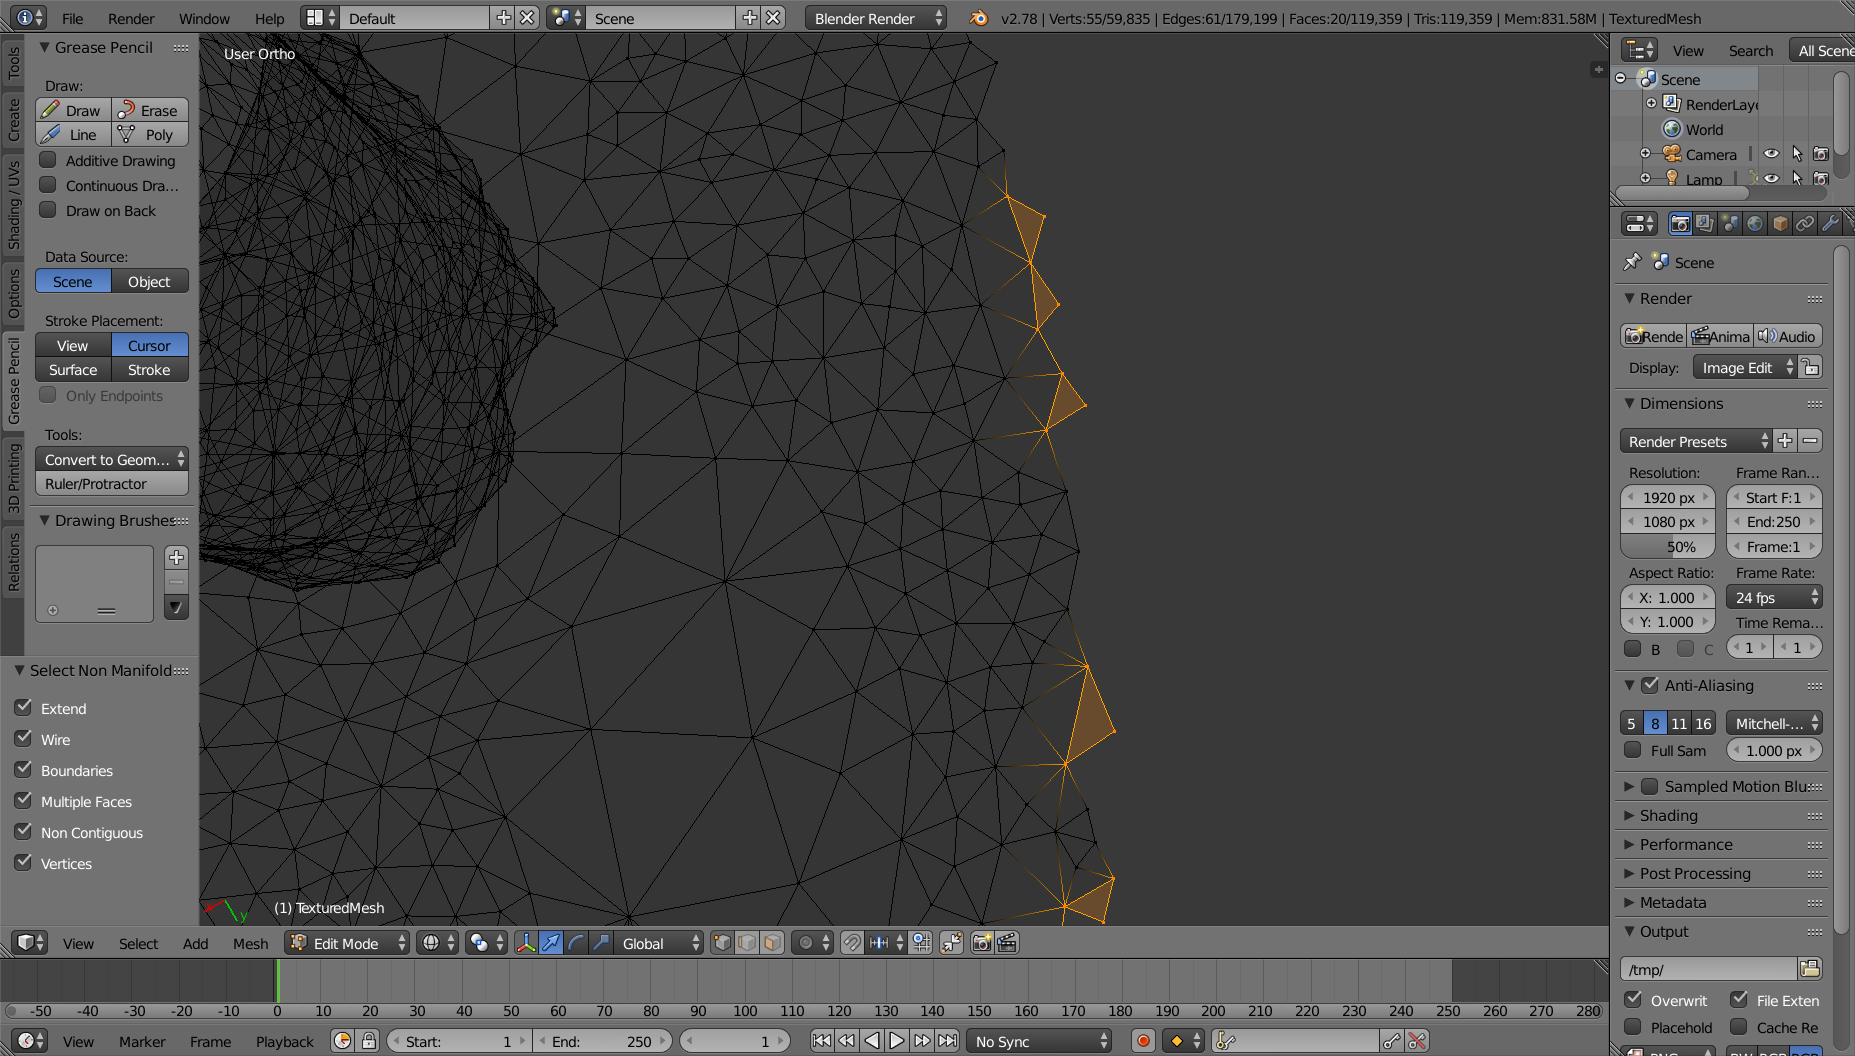The image size is (1855, 1056).
Task: Open the Global orientation dropdown
Action: (658, 943)
